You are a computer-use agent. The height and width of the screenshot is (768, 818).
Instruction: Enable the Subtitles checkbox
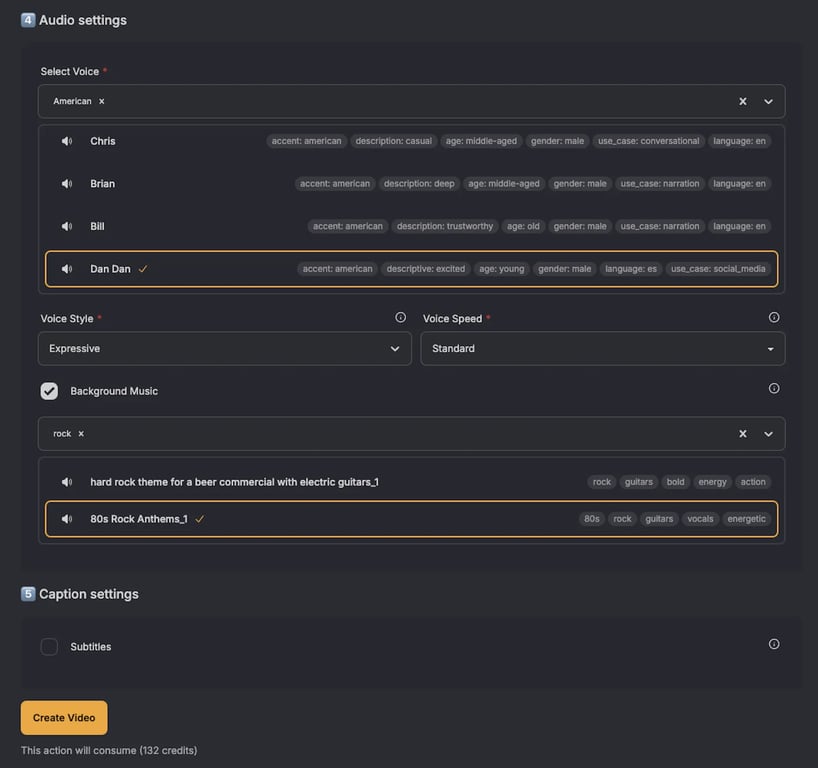(49, 647)
